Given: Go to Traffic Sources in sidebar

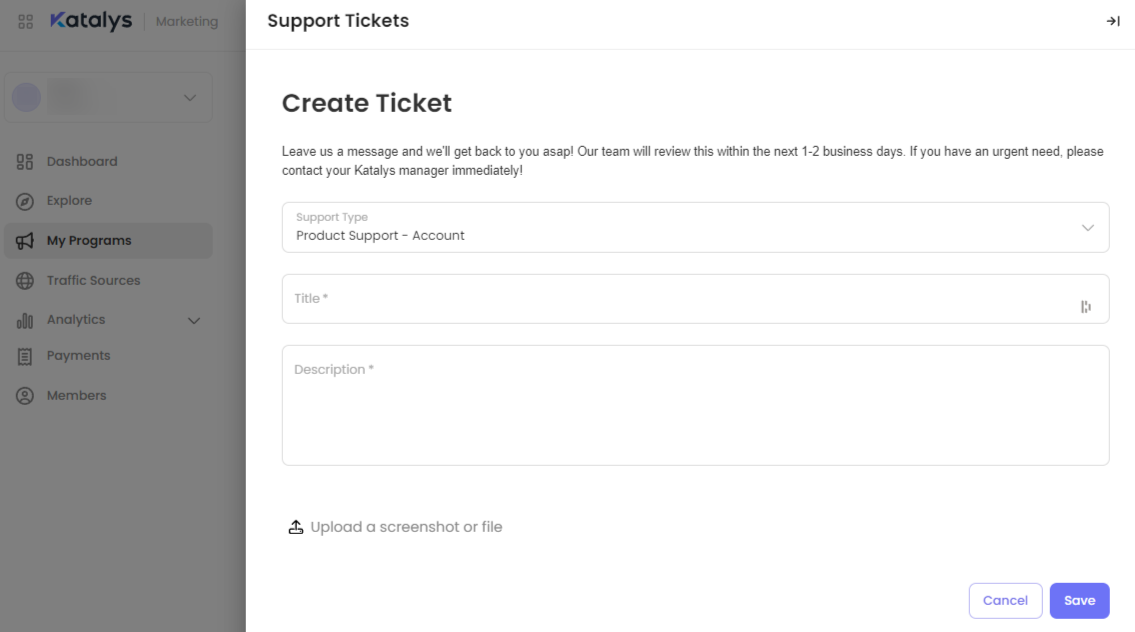Looking at the screenshot, I should [x=93, y=281].
